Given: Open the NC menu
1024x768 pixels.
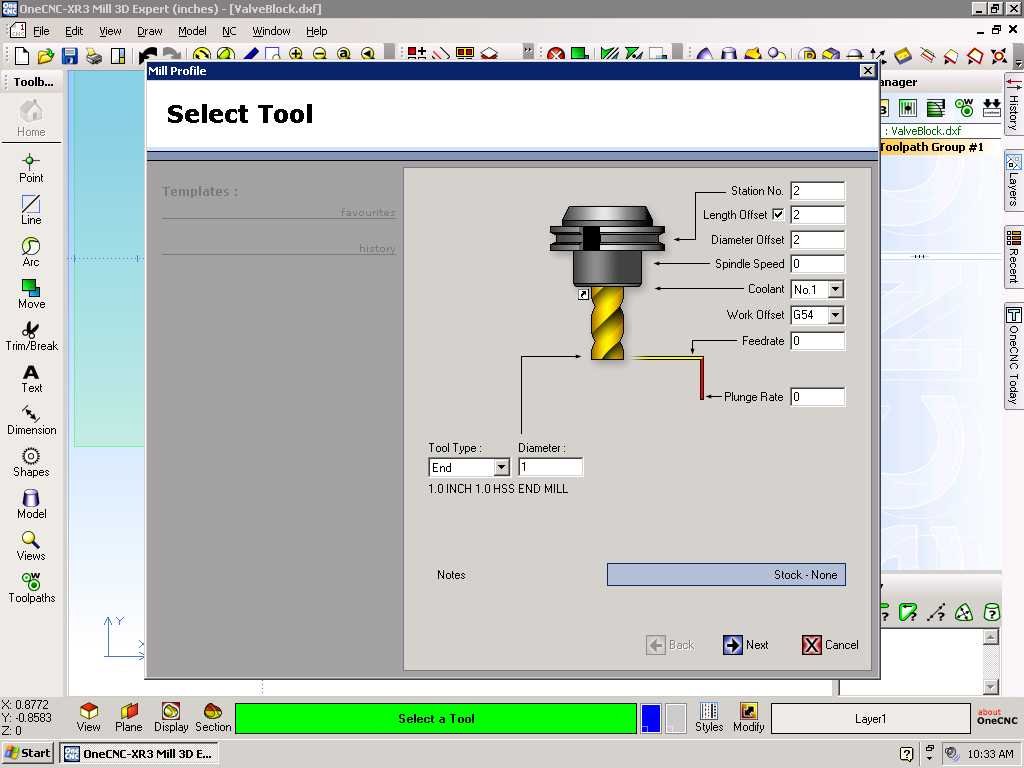Looking at the screenshot, I should (x=229, y=31).
